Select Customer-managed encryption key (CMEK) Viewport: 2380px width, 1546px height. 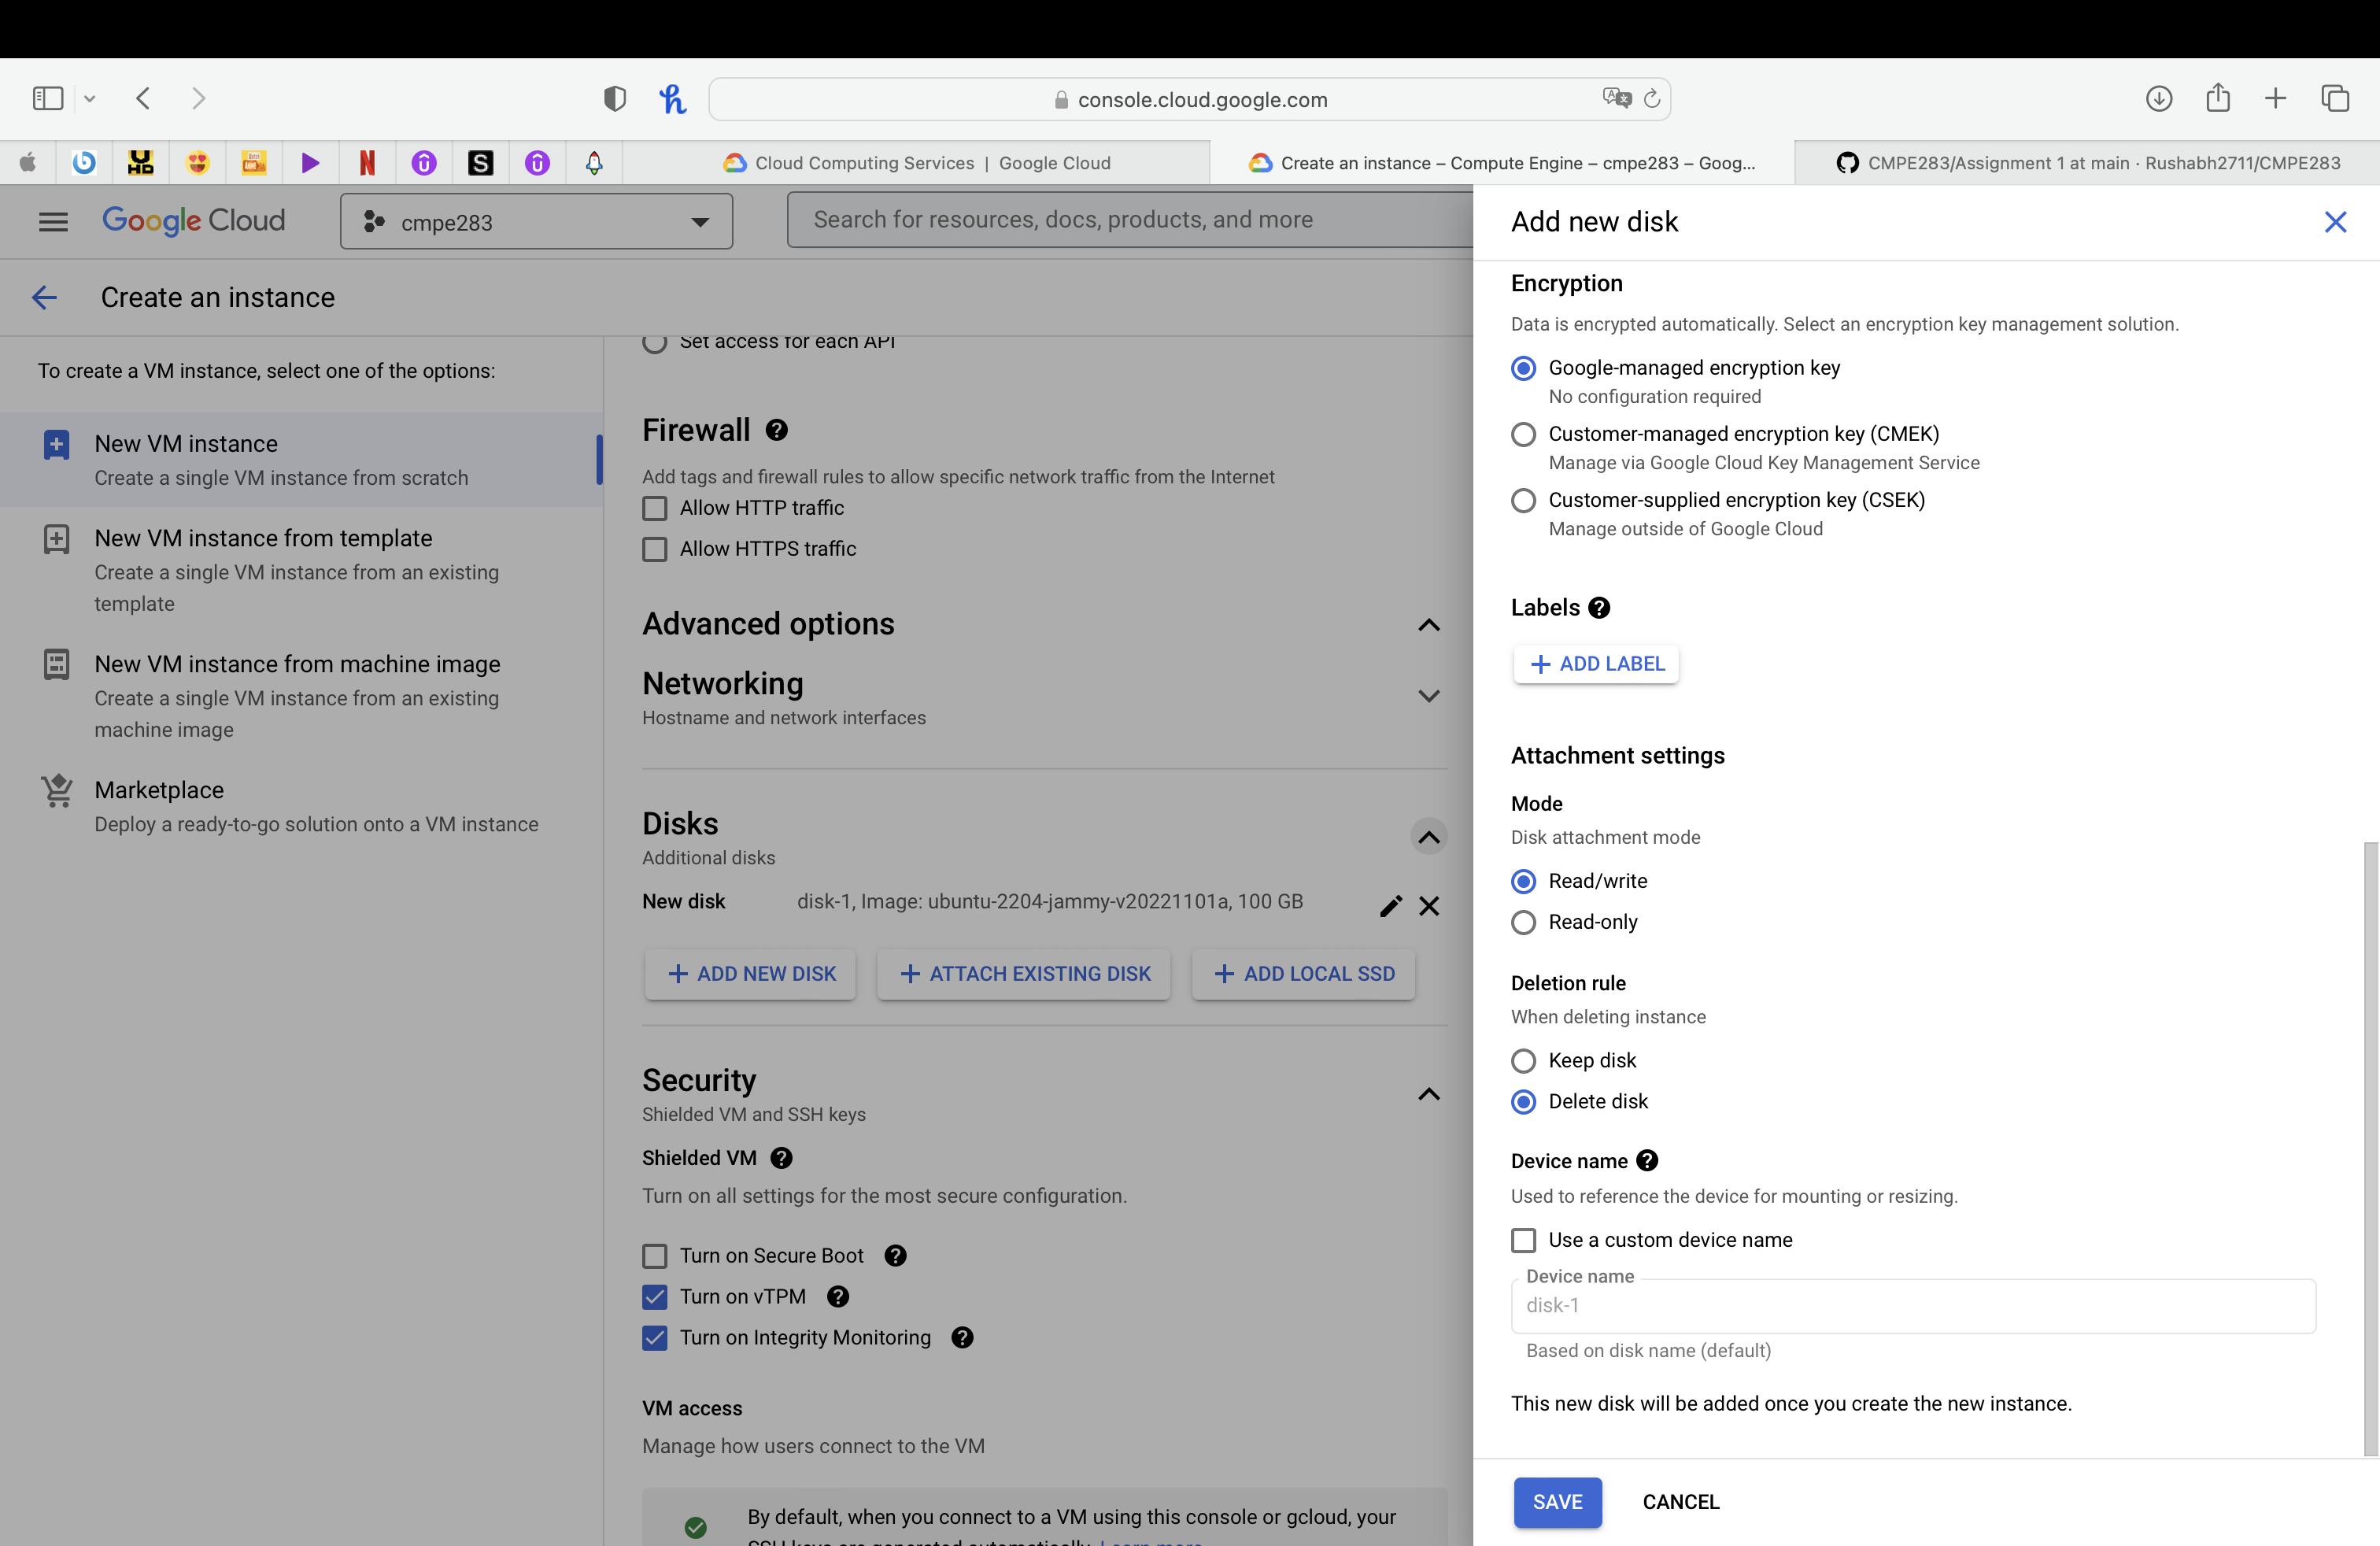pos(1523,434)
